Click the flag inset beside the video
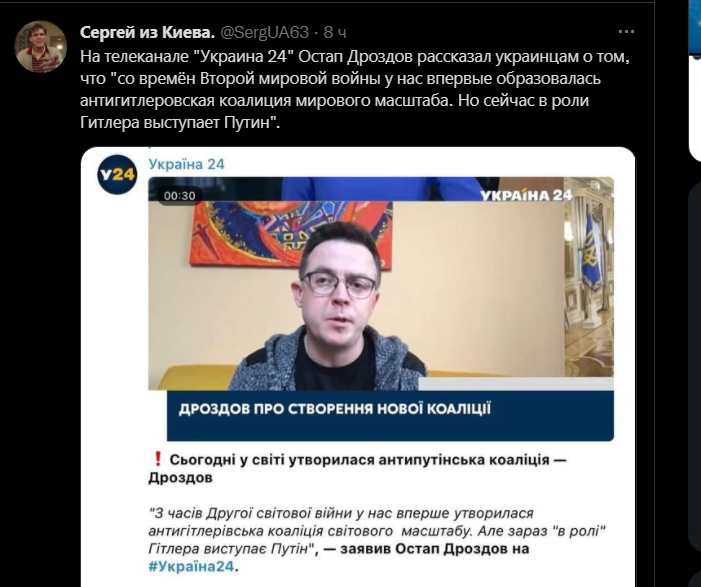 (589, 277)
